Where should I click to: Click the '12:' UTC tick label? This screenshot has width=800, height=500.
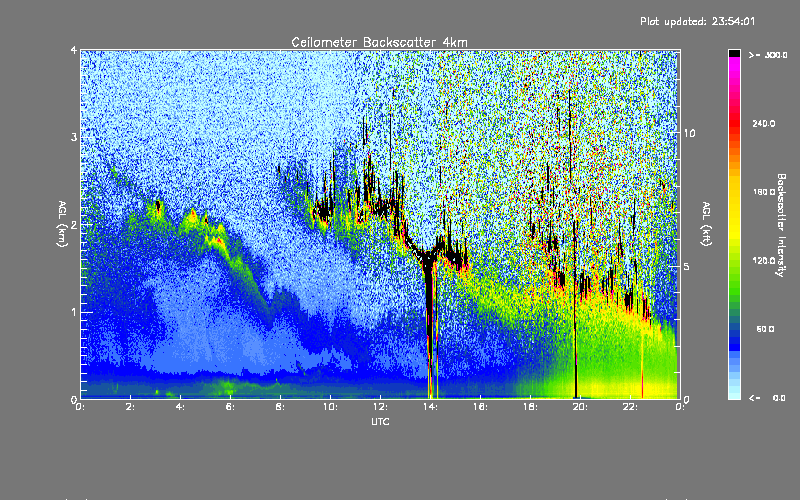pos(380,407)
